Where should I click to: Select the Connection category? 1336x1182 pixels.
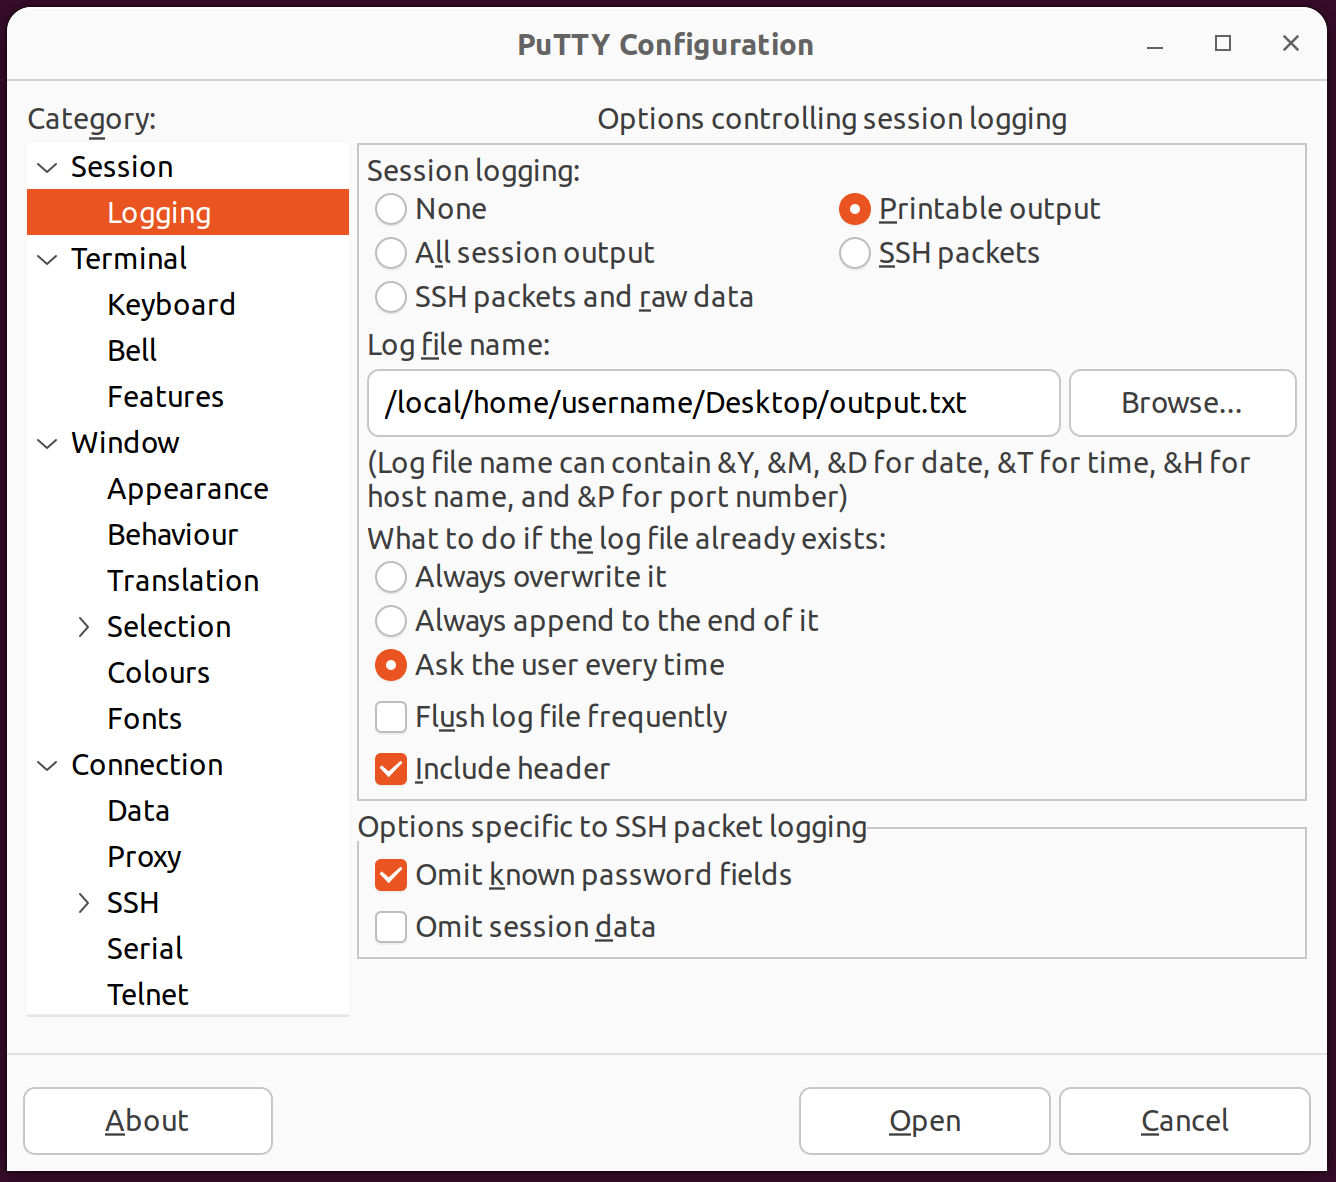point(147,765)
